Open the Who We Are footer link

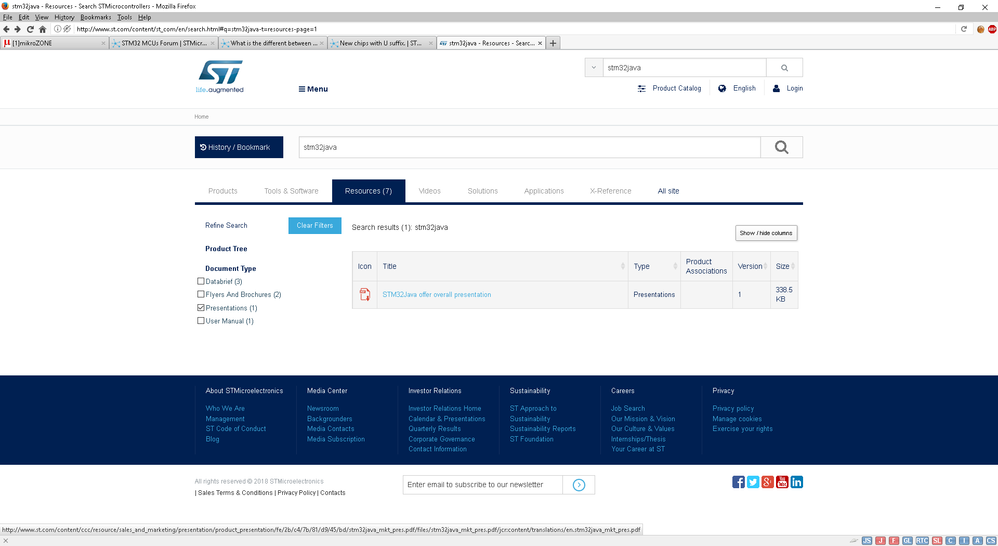(225, 409)
